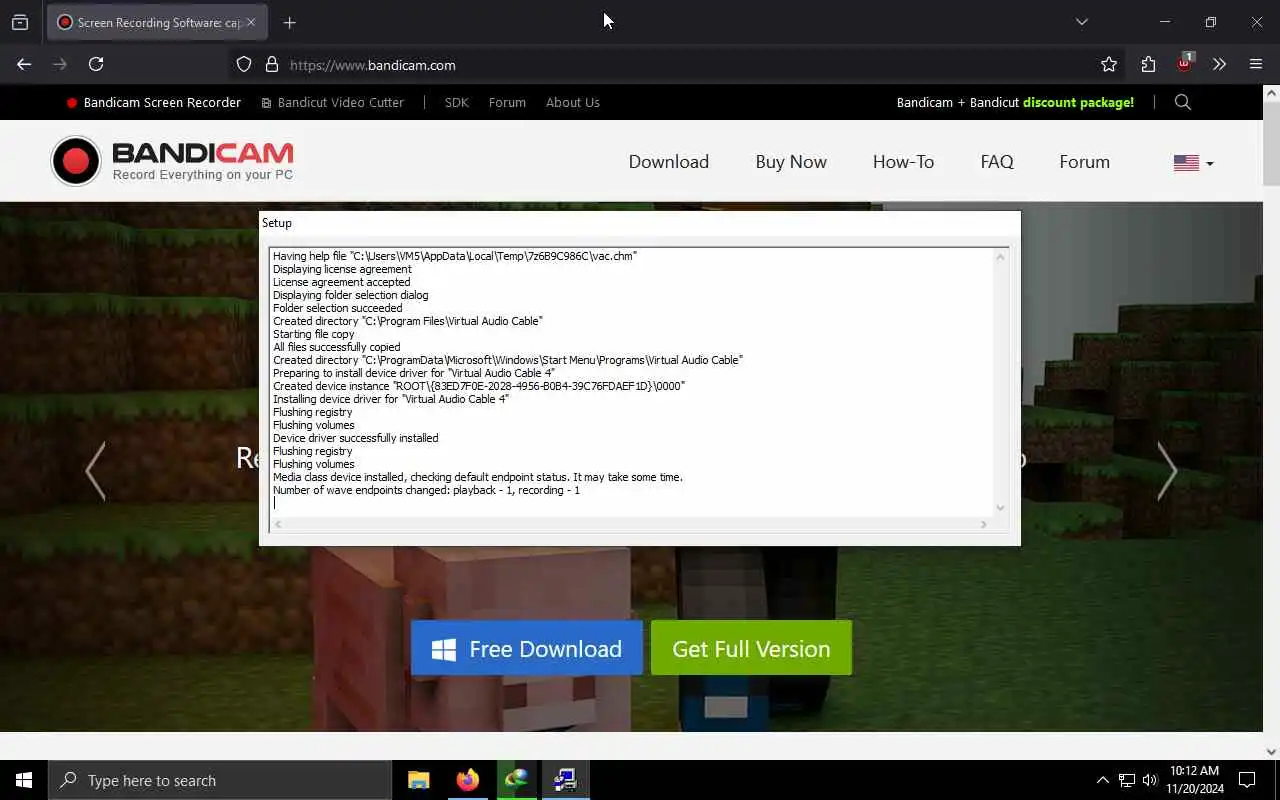Open the notification center icon
Image resolution: width=1280 pixels, height=800 pixels.
1247,780
